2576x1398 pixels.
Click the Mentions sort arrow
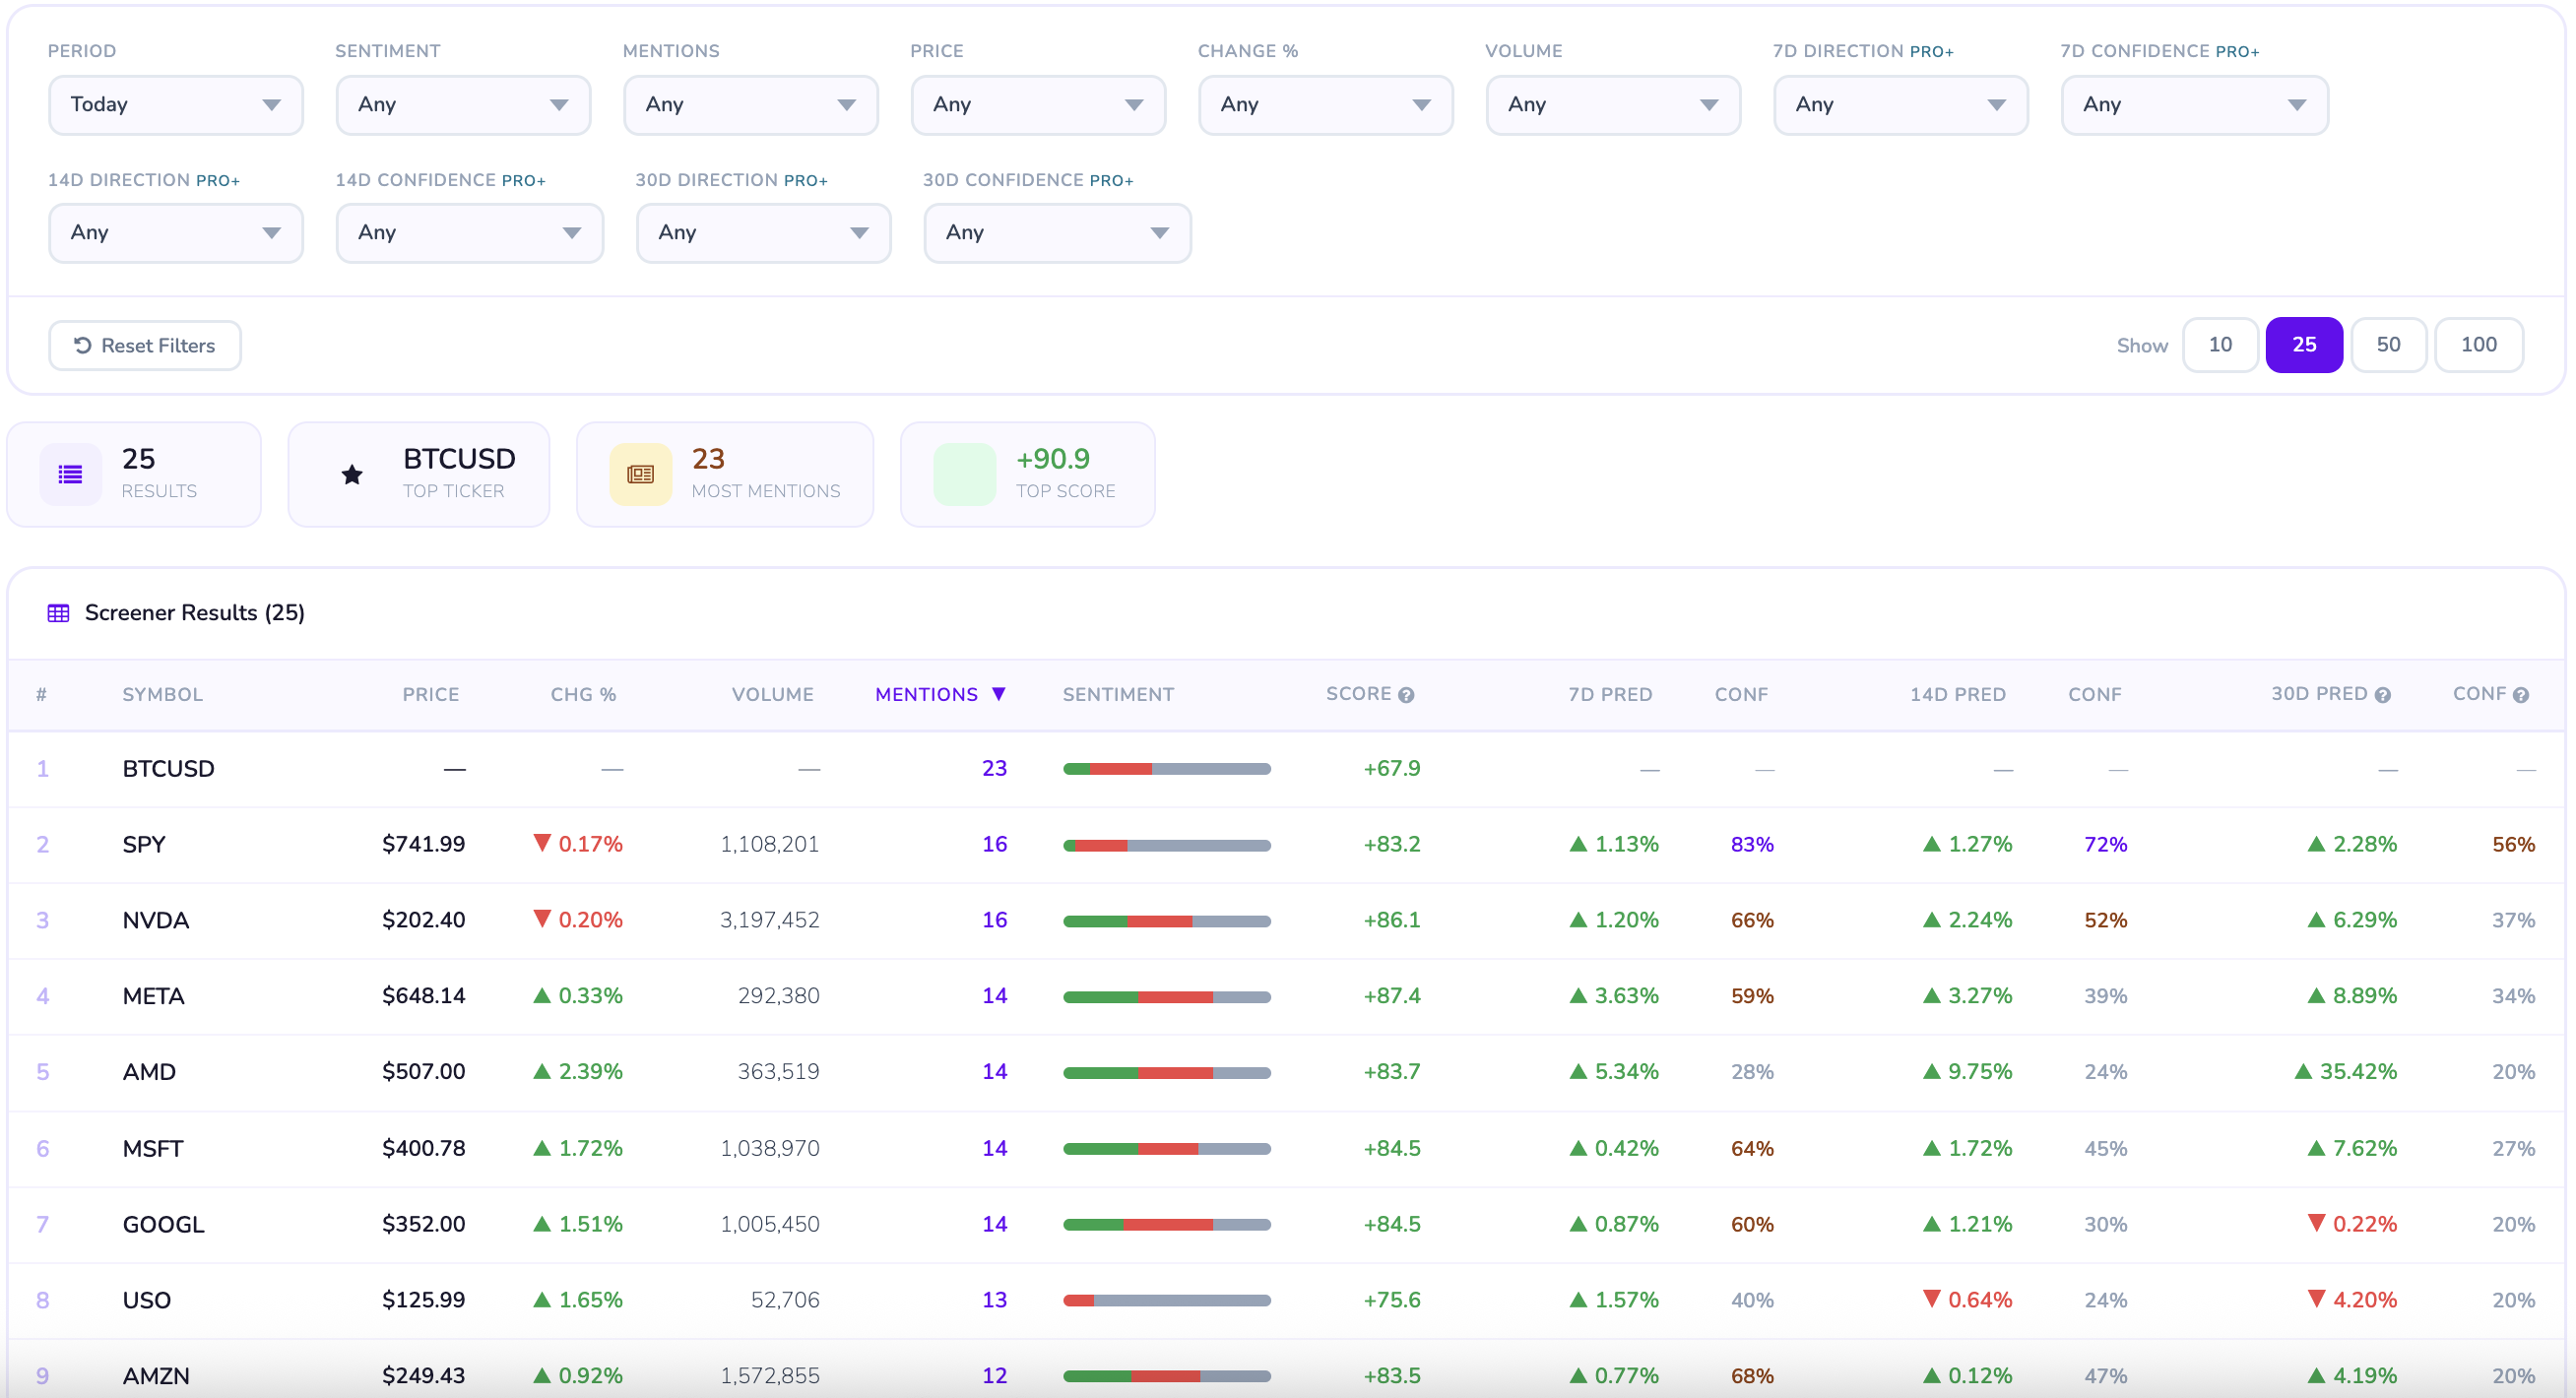998,694
